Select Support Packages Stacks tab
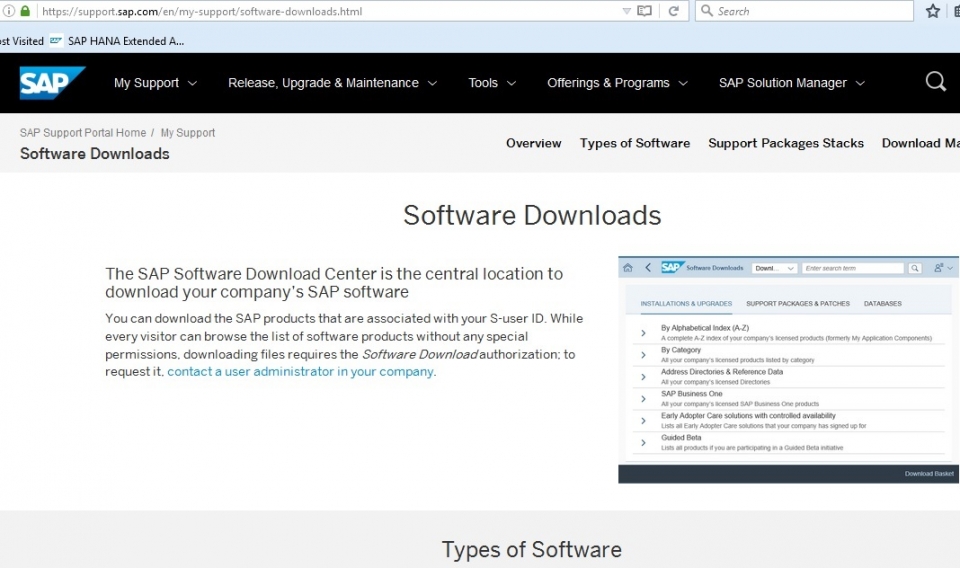Screen dimensions: 960x568 click(786, 143)
